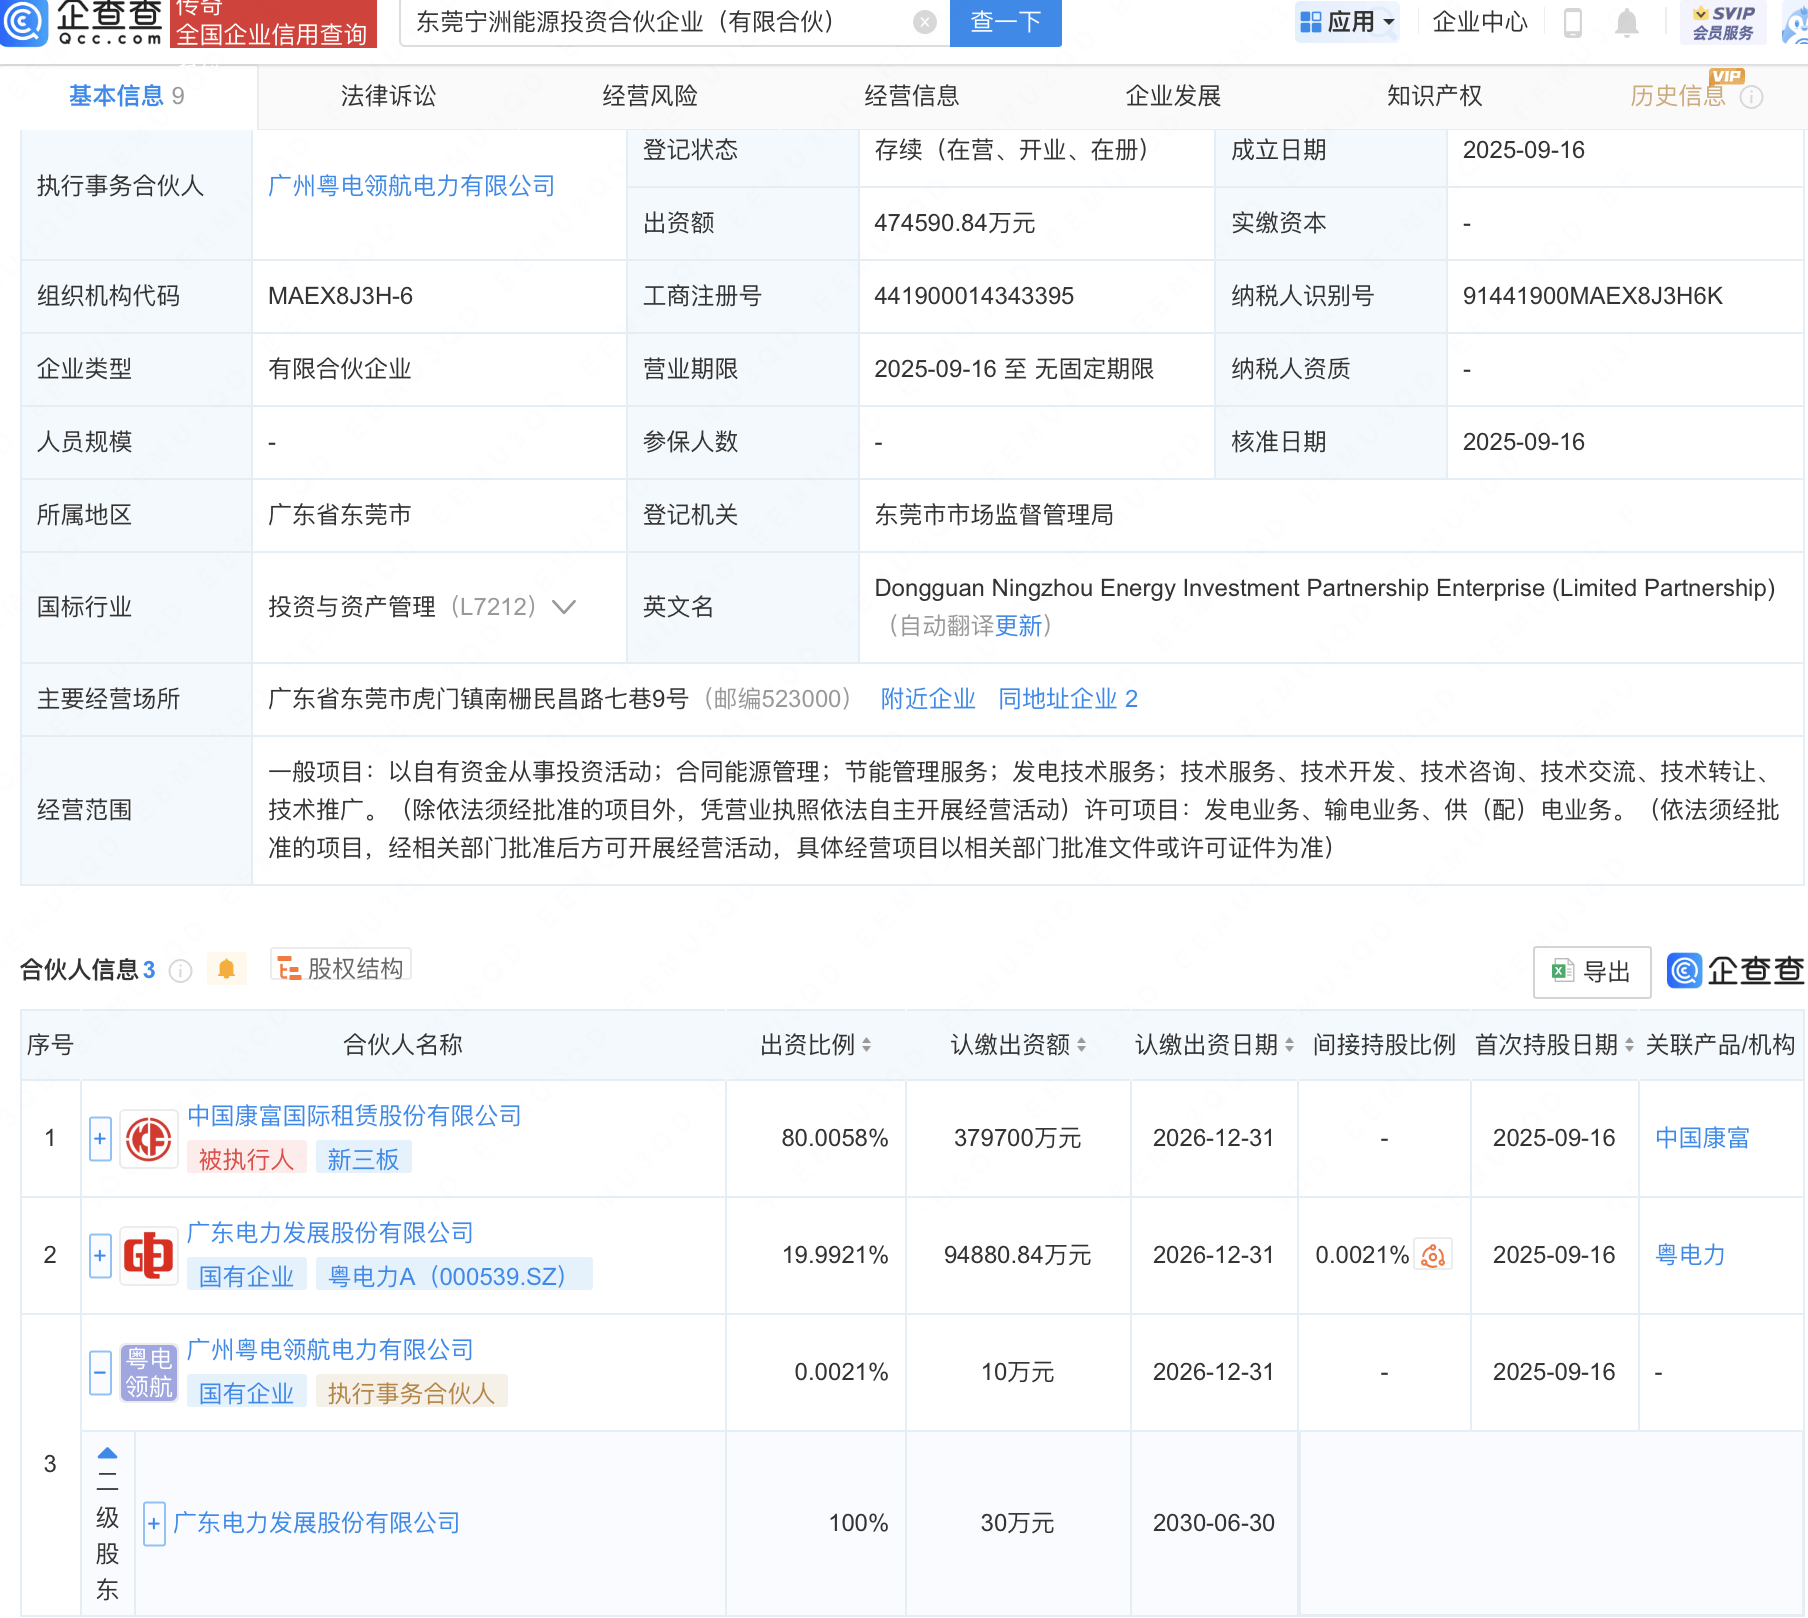Open 广东电力发展股份有限公司 link in row 2
This screenshot has width=1808, height=1618.
pos(330,1233)
